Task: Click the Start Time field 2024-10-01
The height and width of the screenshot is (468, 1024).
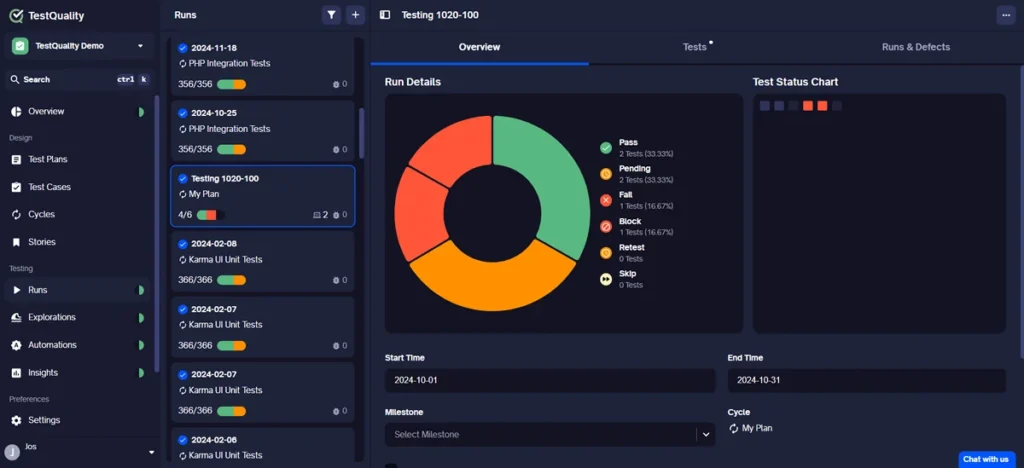Action: [x=550, y=381]
